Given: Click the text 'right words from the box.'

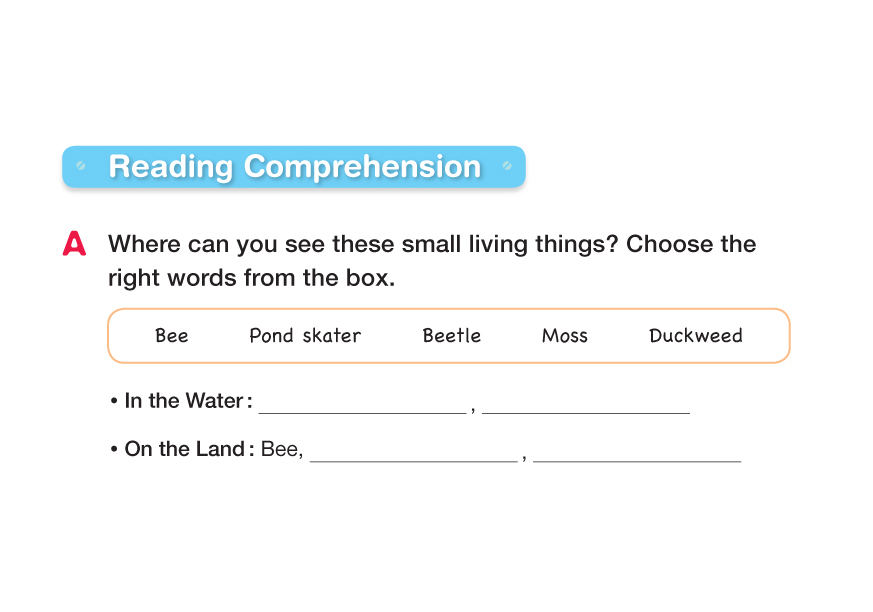Looking at the screenshot, I should click(251, 278).
